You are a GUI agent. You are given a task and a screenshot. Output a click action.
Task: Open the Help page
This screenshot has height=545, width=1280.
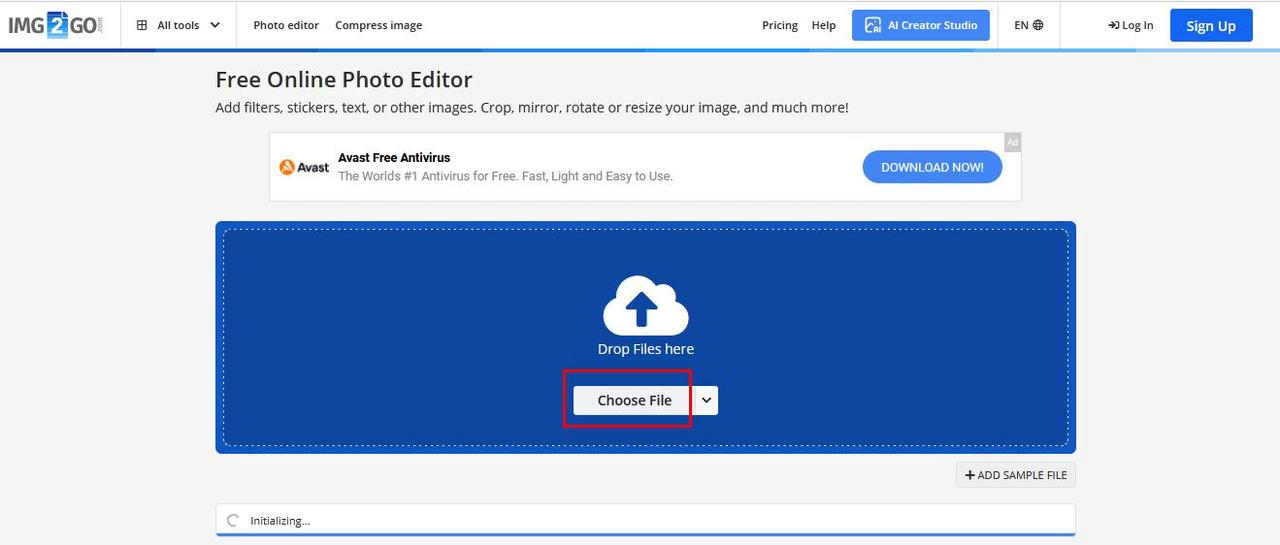(x=824, y=25)
